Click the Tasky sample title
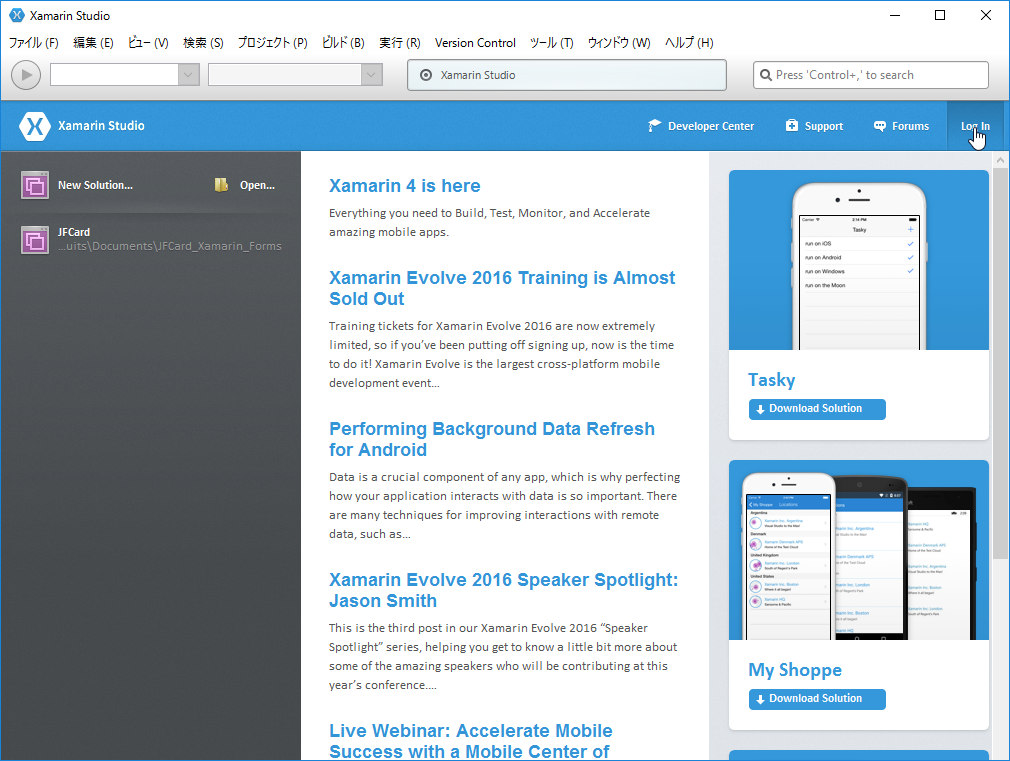 [772, 380]
